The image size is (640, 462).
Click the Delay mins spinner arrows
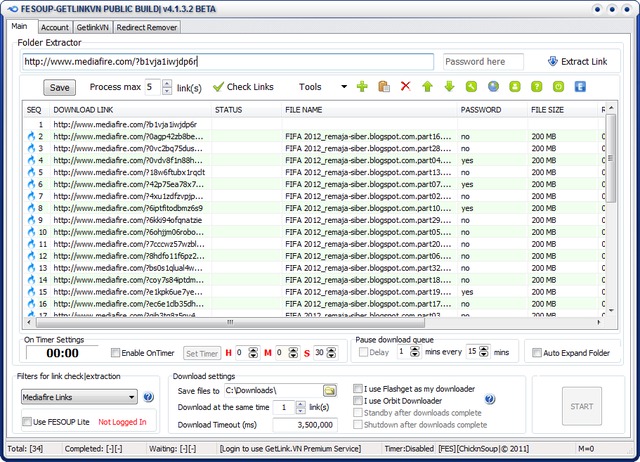pos(415,352)
